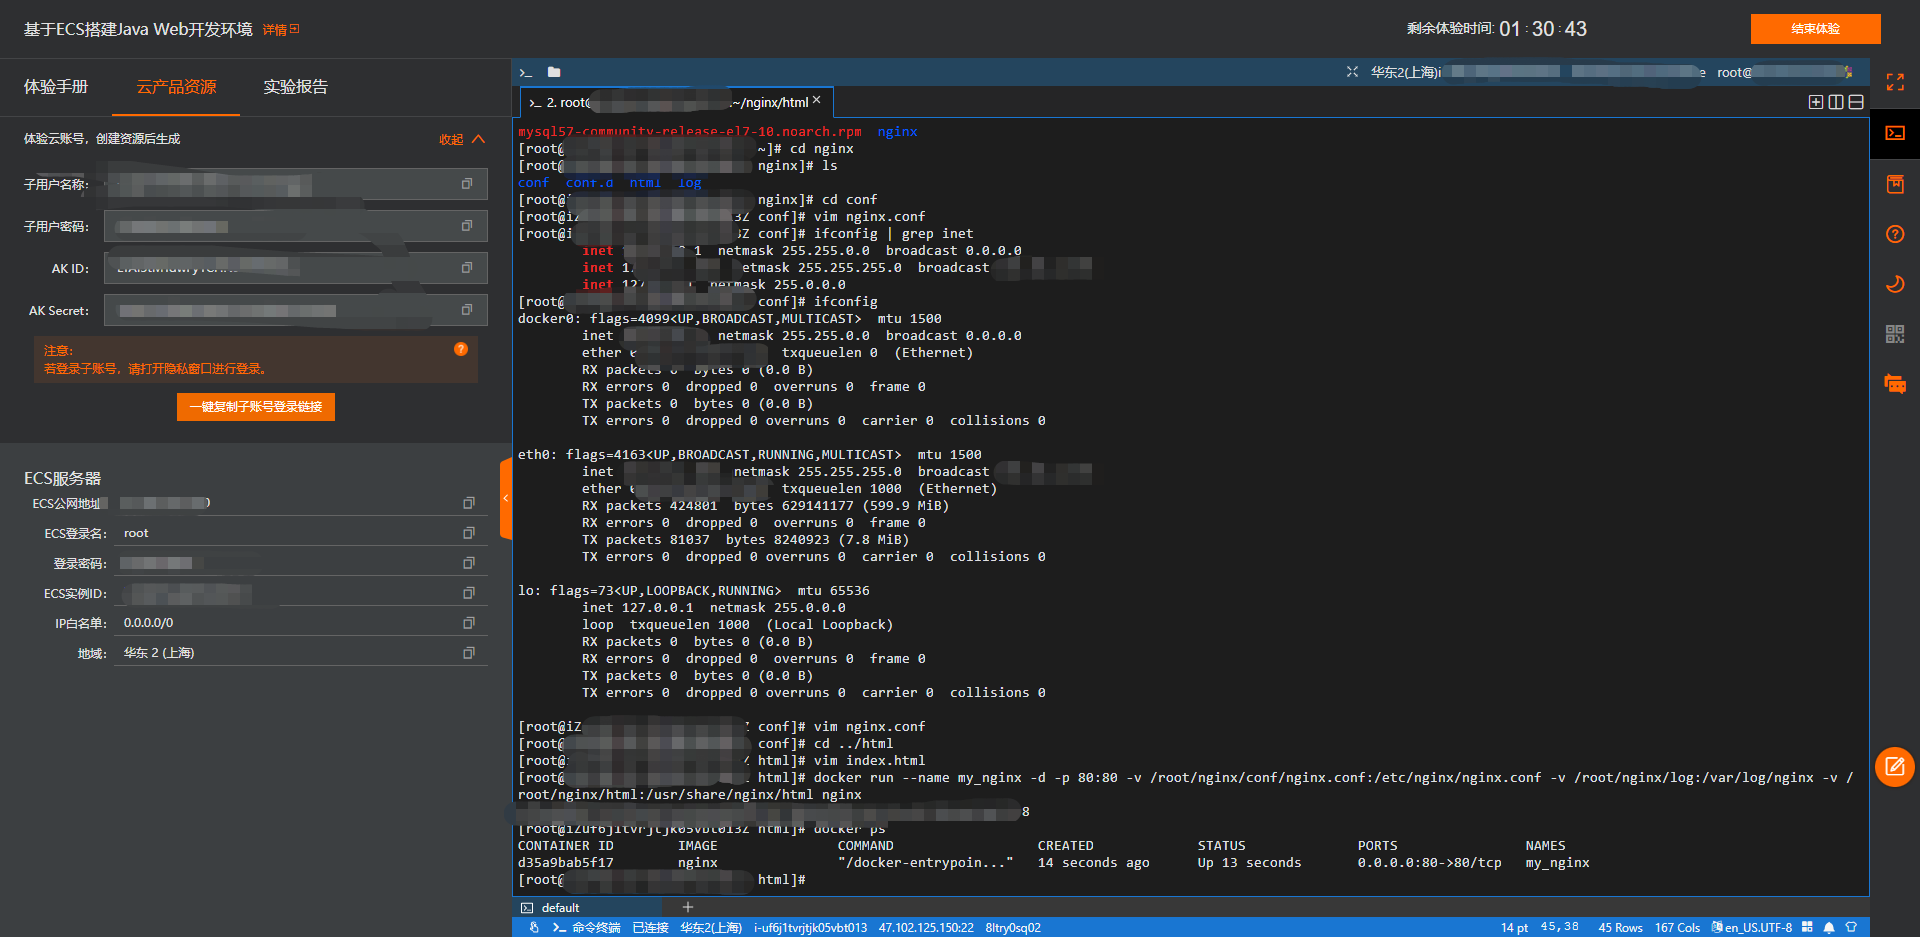Viewport: 1920px width, 937px height.
Task: Click the sub-user name input field
Action: pyautogui.click(x=296, y=184)
